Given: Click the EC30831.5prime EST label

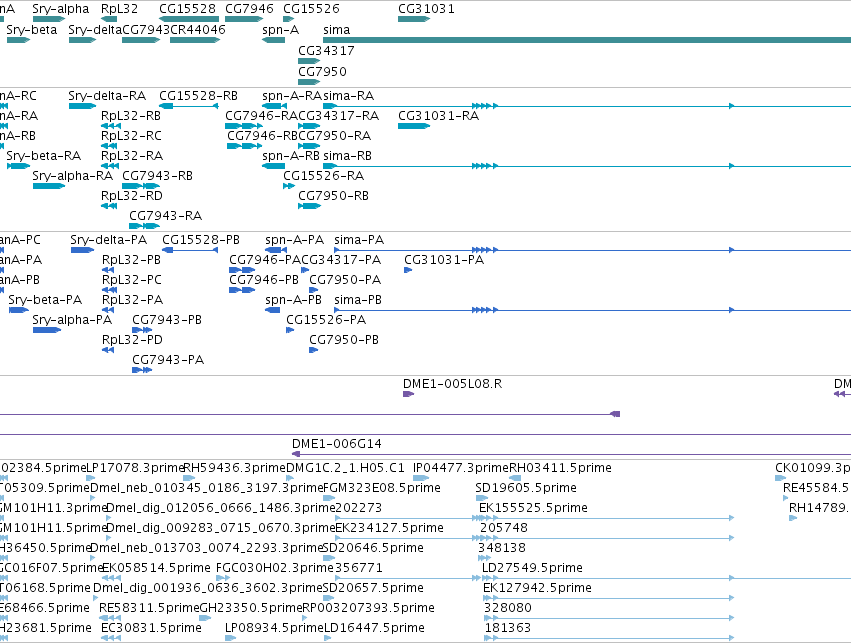Looking at the screenshot, I should [x=151, y=628].
